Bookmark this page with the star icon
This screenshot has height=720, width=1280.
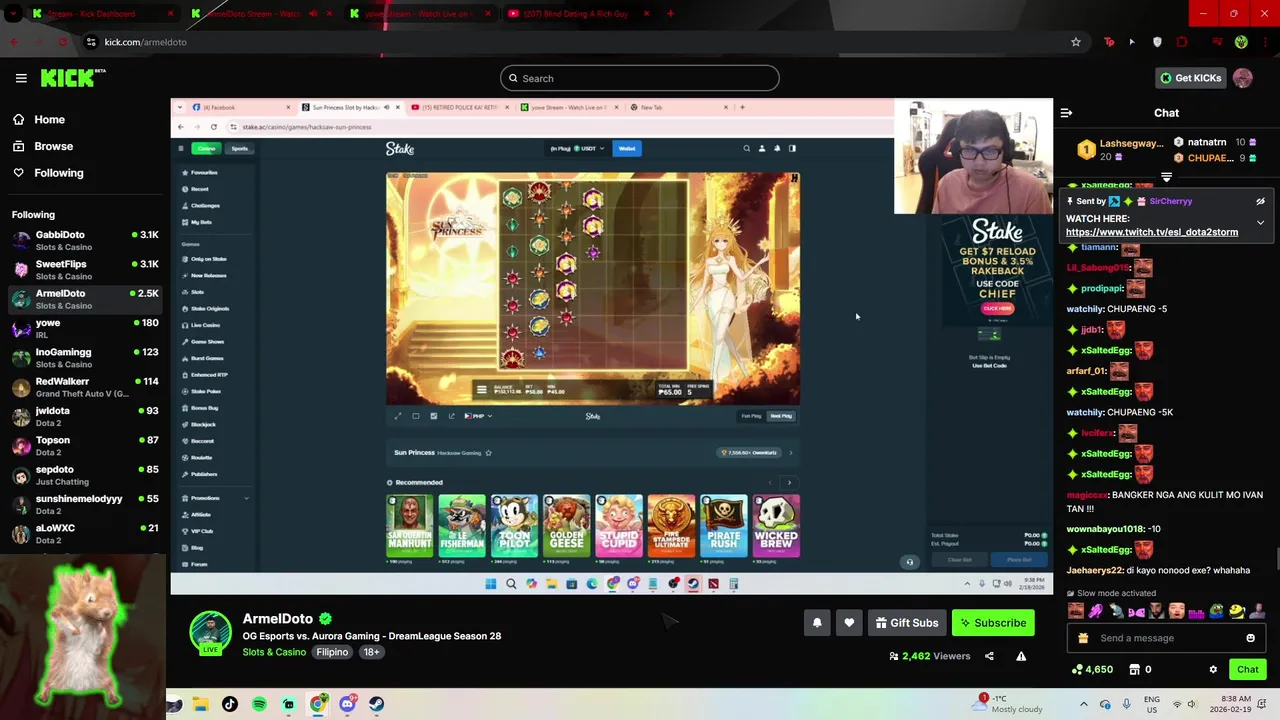[x=1076, y=42]
